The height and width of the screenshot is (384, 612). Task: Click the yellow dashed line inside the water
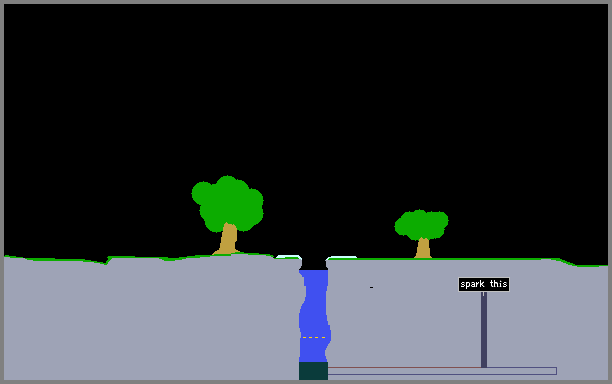coord(314,338)
